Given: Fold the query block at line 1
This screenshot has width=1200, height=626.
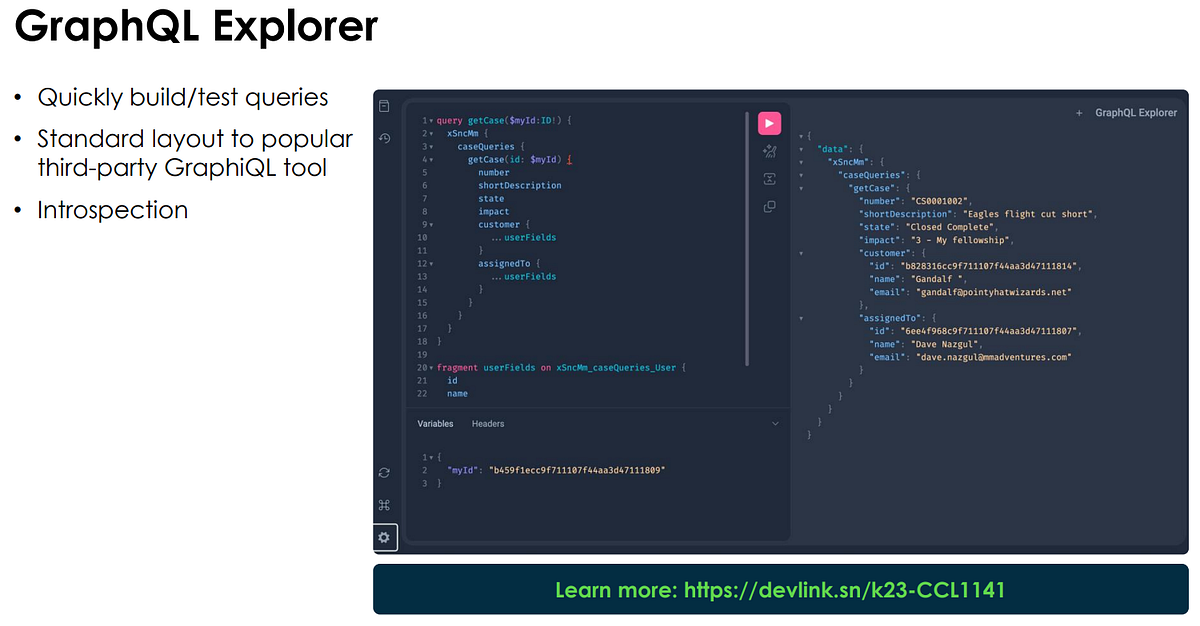Looking at the screenshot, I should 431,121.
